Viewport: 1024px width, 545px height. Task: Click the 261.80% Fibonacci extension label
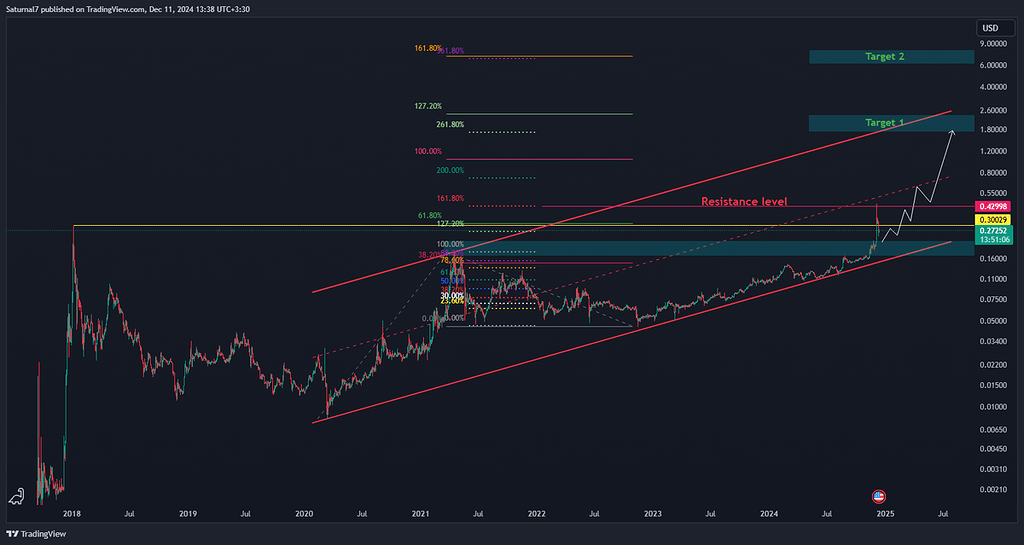click(451, 125)
